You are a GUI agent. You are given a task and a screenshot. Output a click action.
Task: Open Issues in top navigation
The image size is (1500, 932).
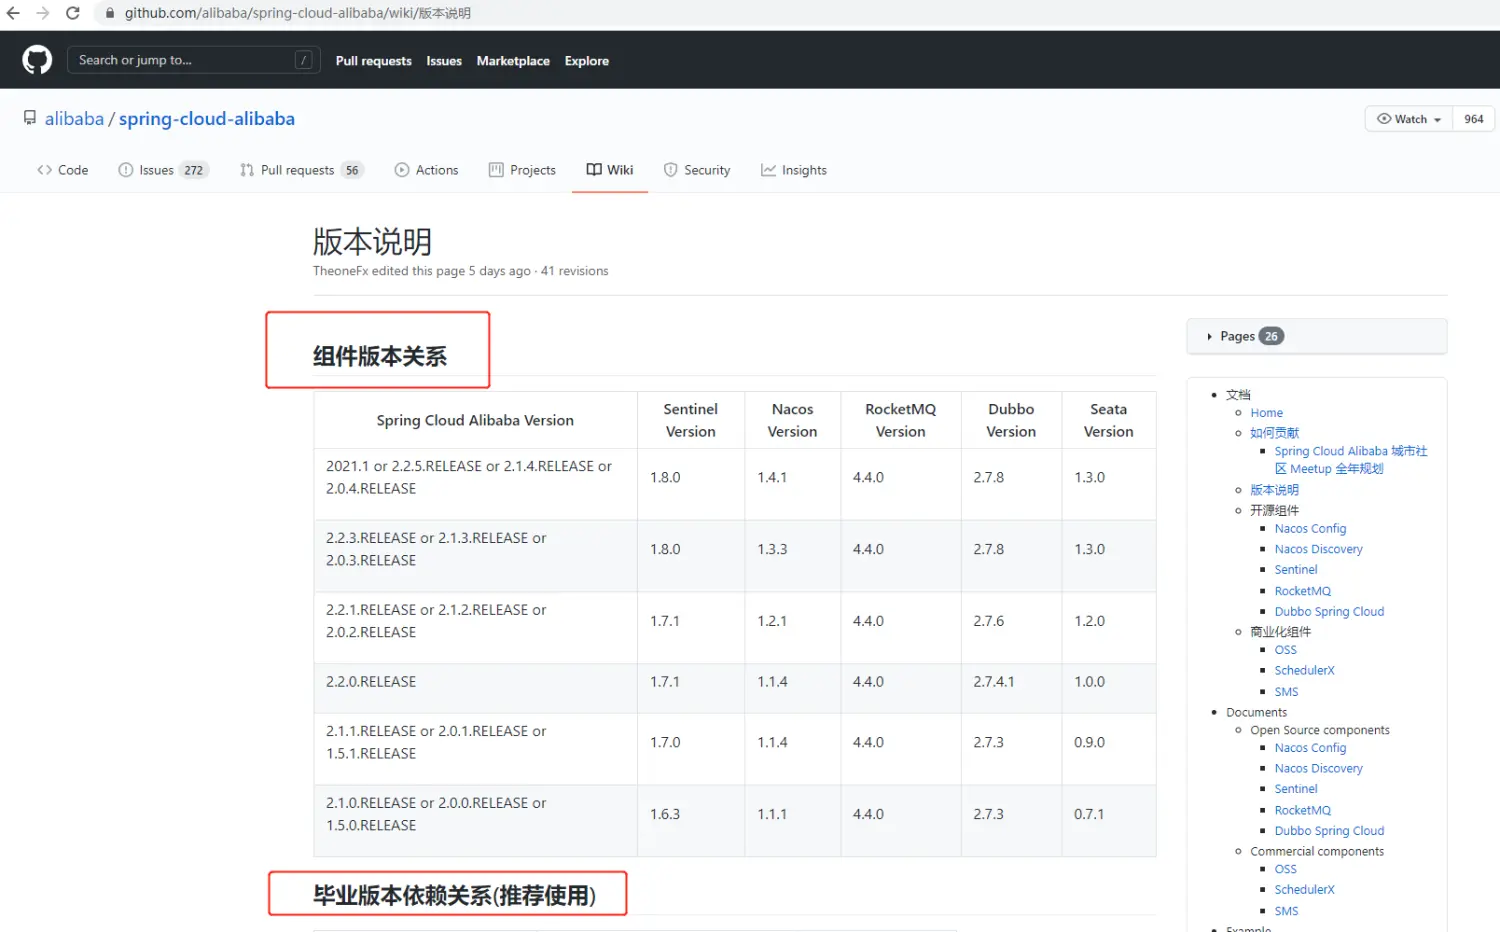click(x=444, y=61)
